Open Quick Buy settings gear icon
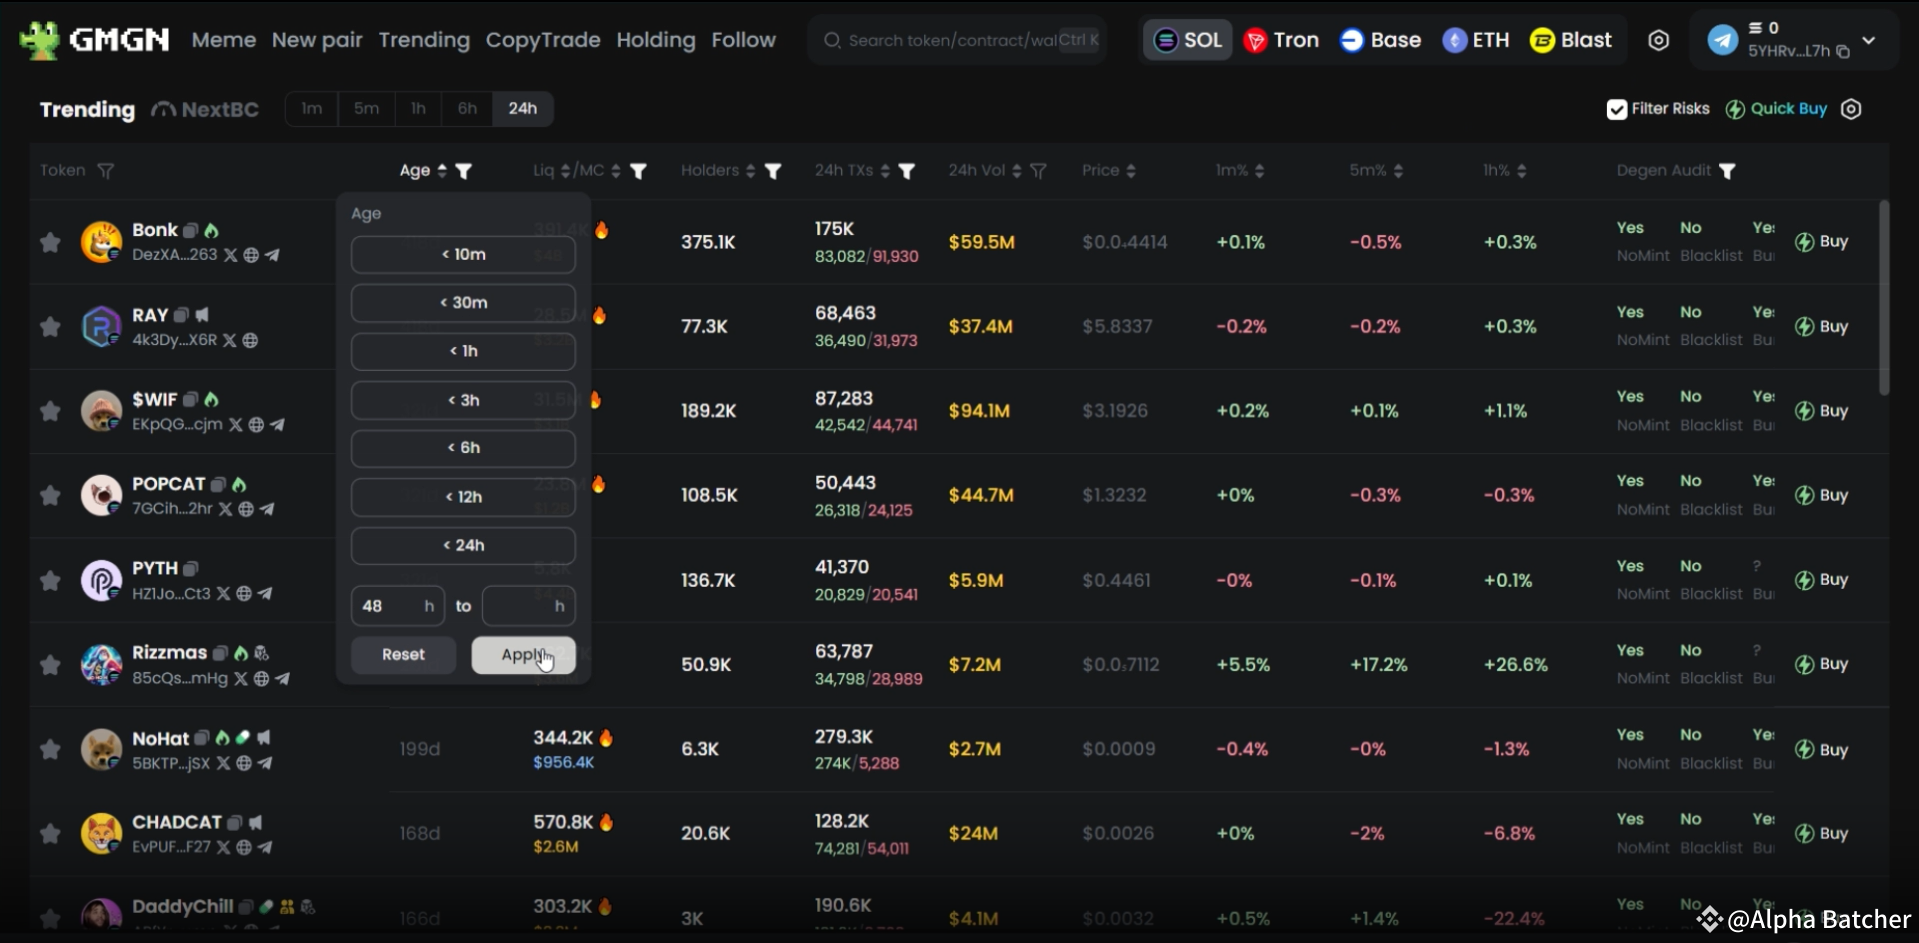Viewport: 1919px width, 943px height. tap(1851, 109)
